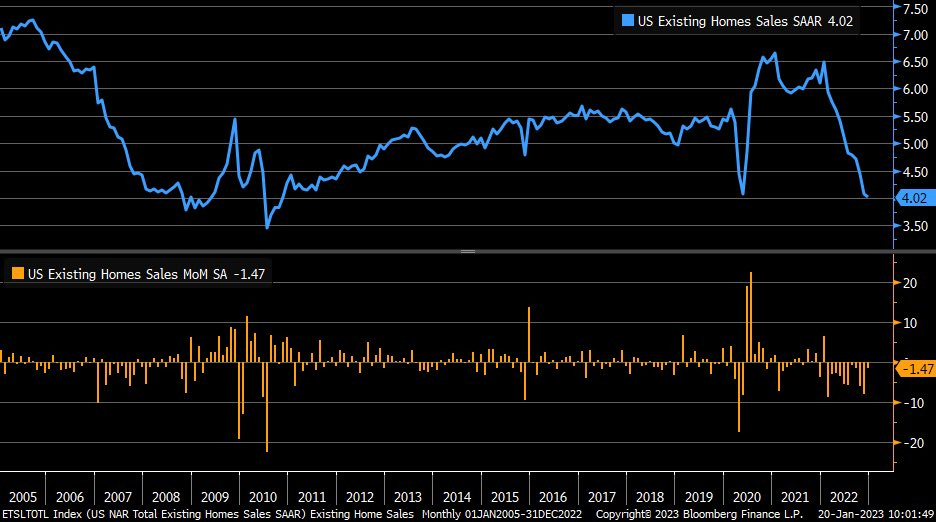This screenshot has width=936, height=522.
Task: Click the orange MoM SA legend swatch
Action: 17,272
